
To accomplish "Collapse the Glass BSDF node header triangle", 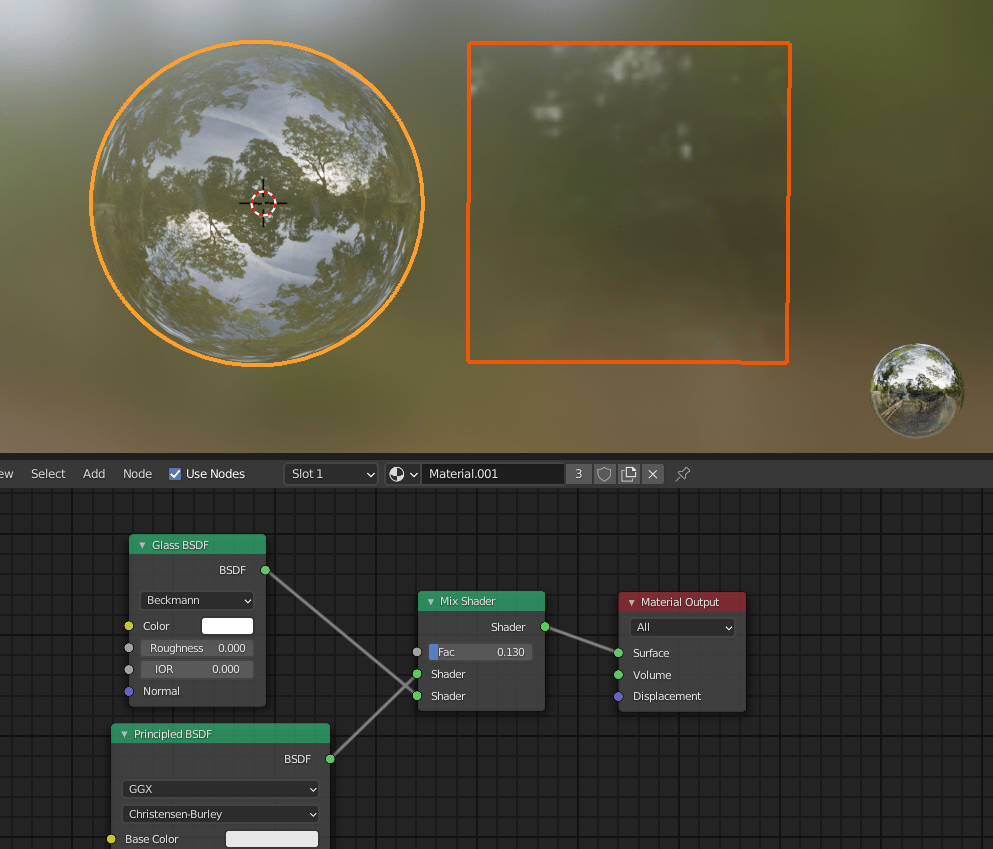I will [x=141, y=544].
